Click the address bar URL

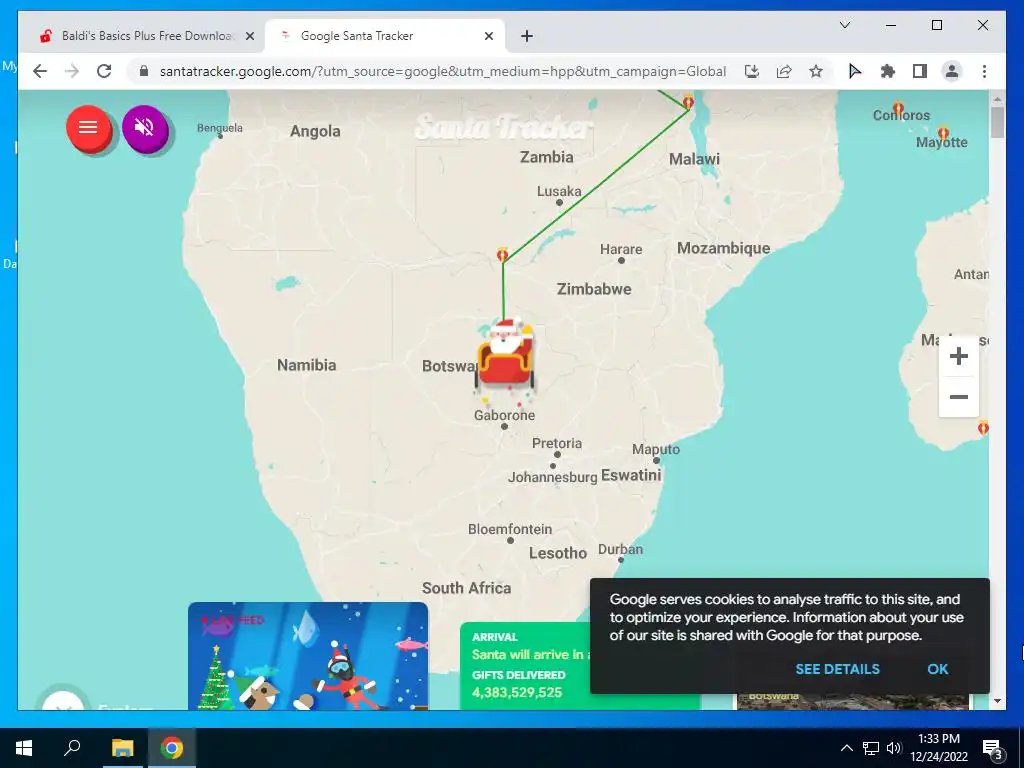442,71
